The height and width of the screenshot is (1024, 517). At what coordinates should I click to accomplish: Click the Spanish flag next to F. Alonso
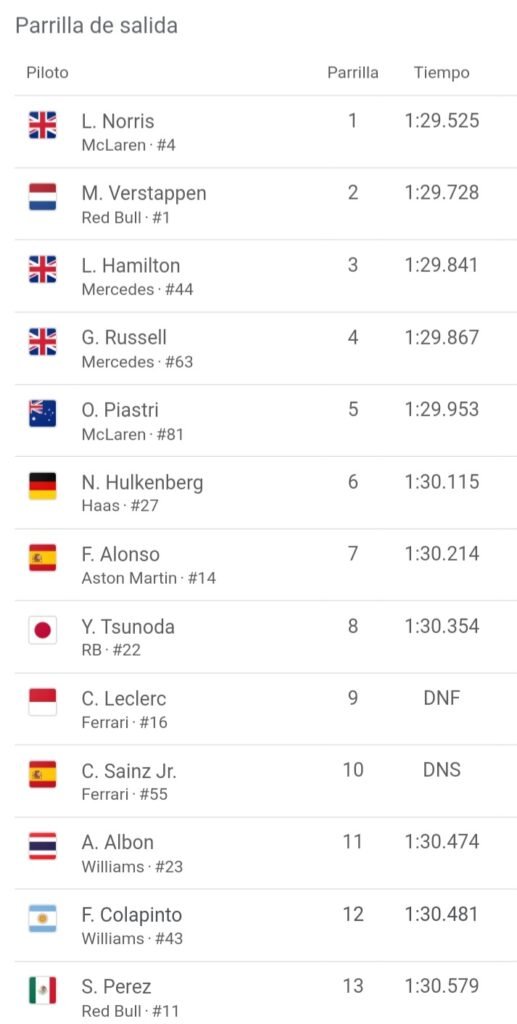coord(42,558)
